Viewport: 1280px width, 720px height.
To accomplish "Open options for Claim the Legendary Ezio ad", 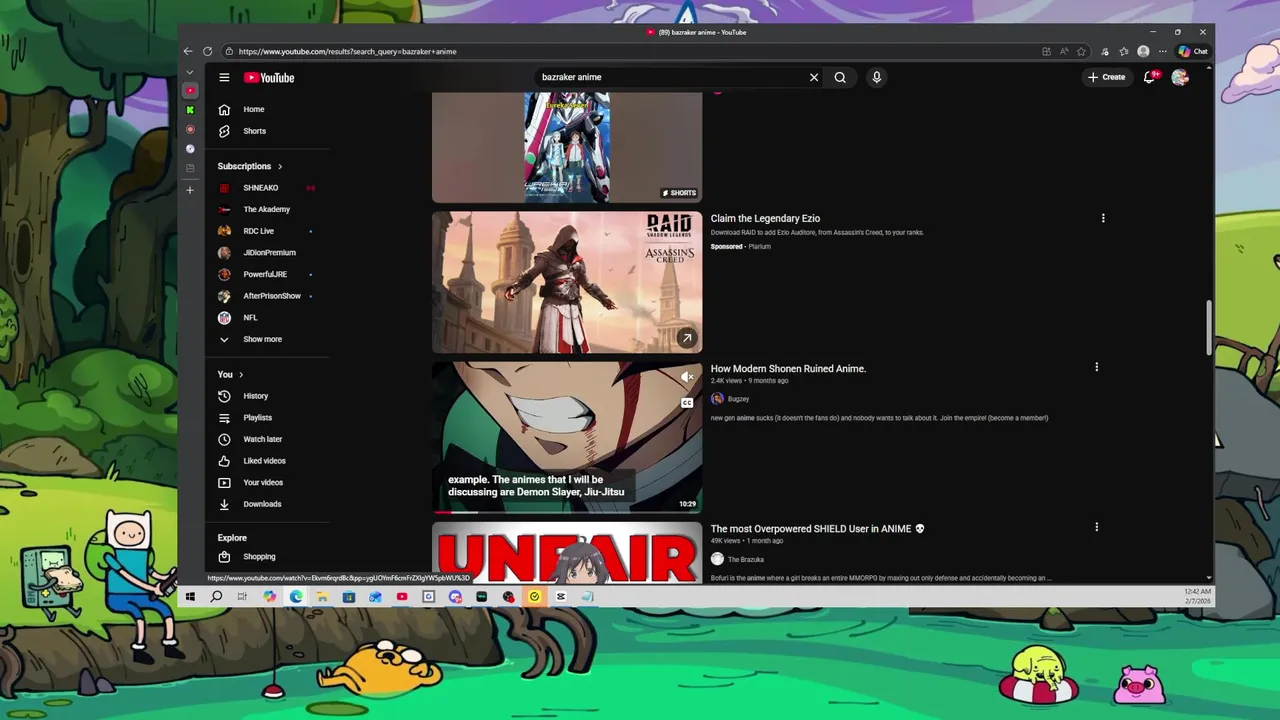I will click(1103, 218).
